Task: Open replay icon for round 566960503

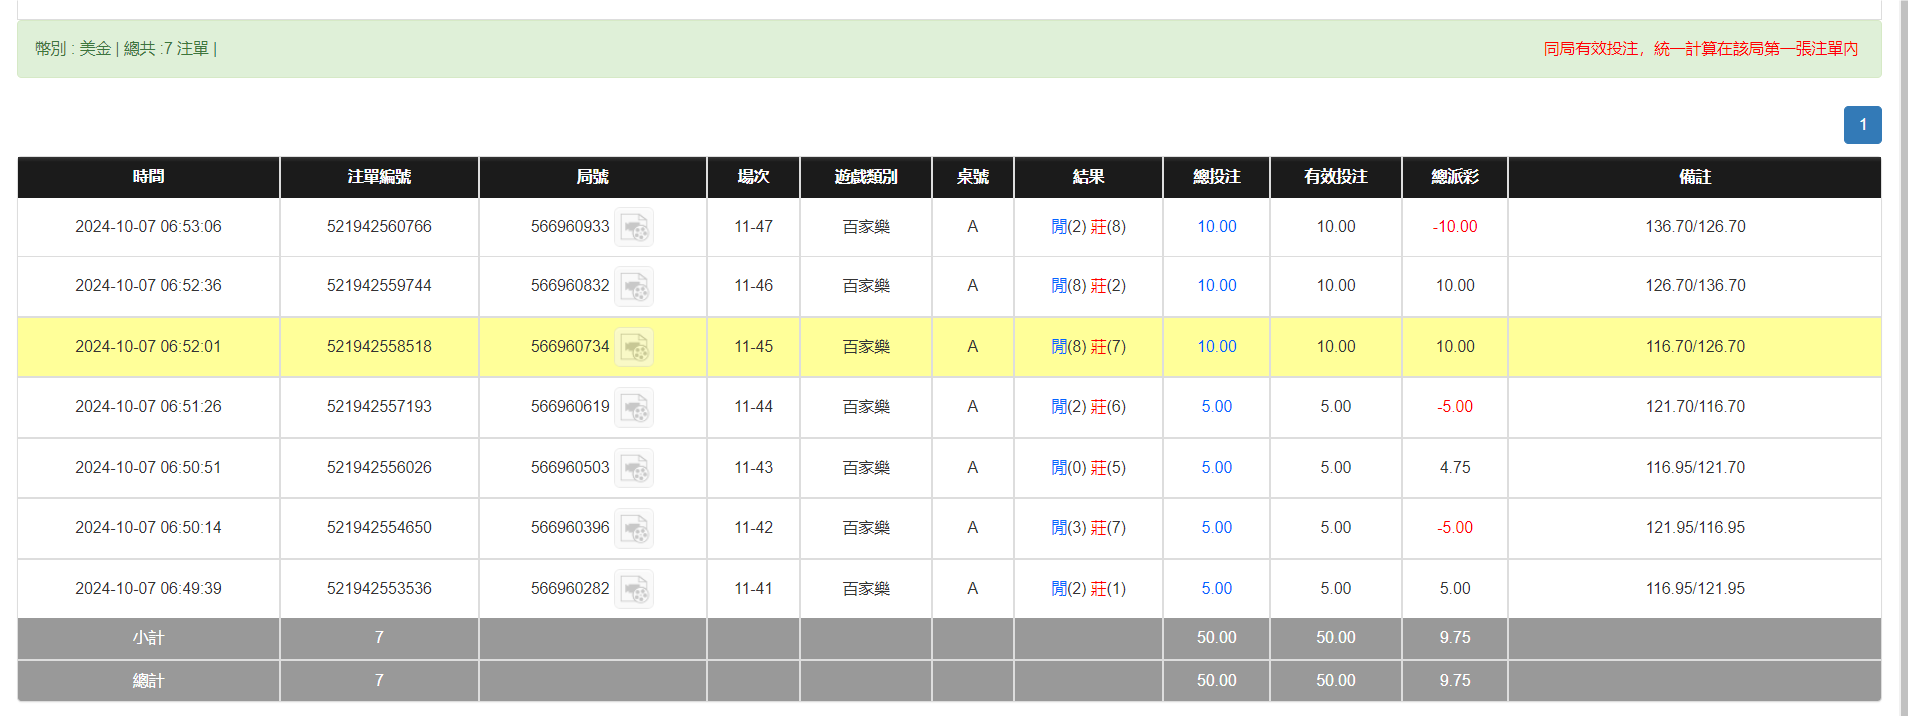Action: click(634, 468)
